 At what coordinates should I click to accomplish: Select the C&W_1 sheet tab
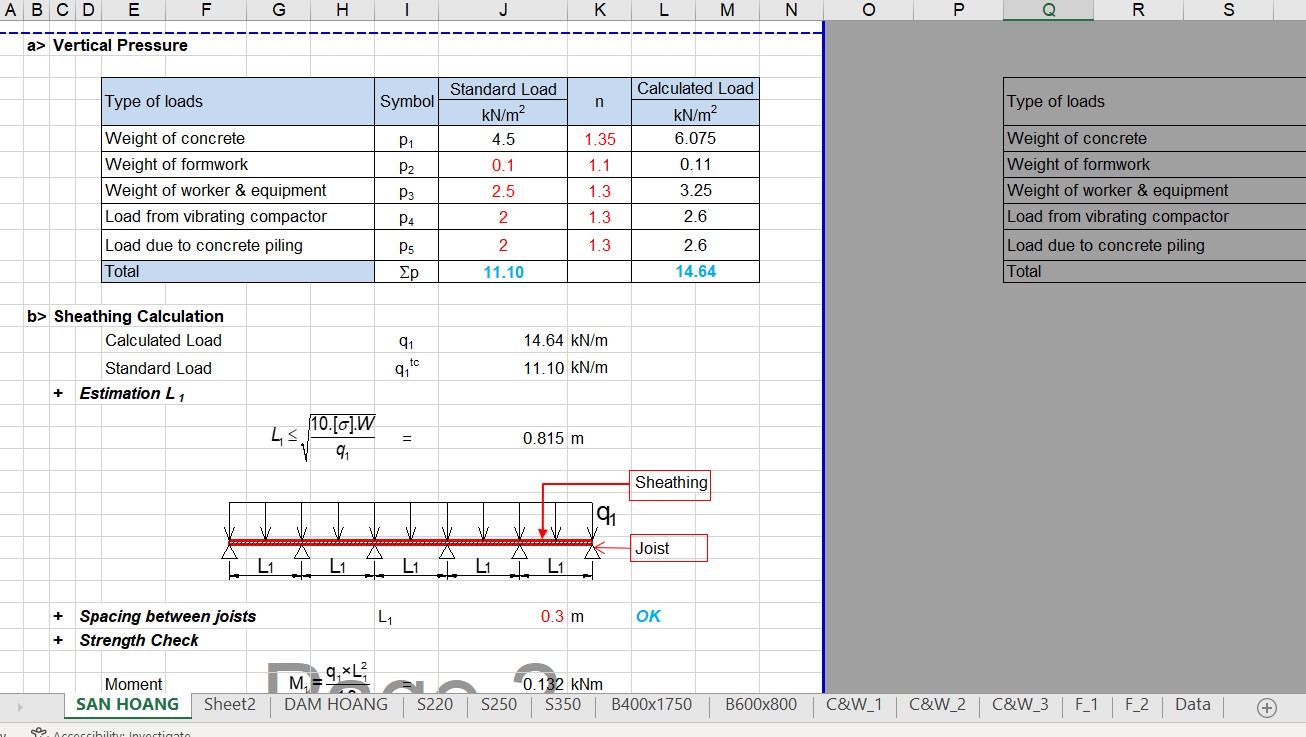click(x=854, y=704)
